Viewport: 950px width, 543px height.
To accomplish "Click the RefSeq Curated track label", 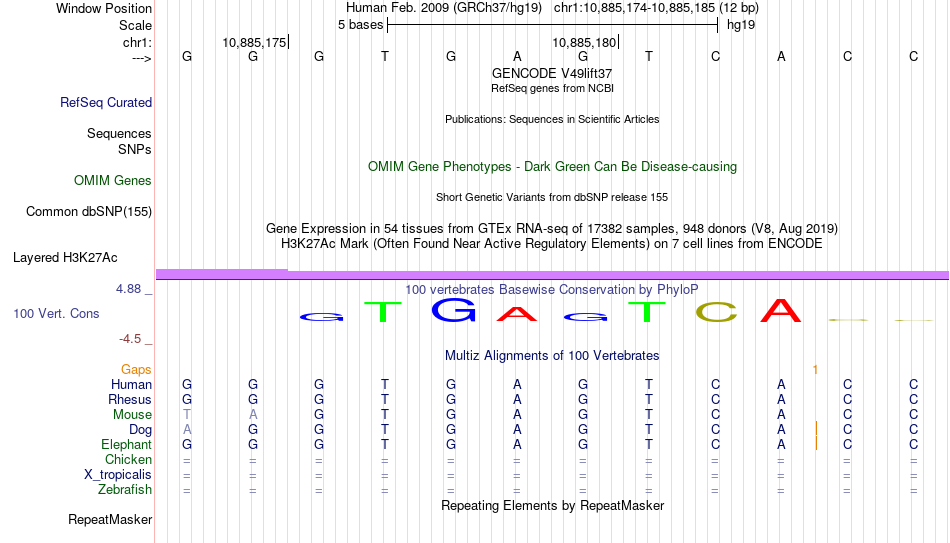I will (x=106, y=102).
